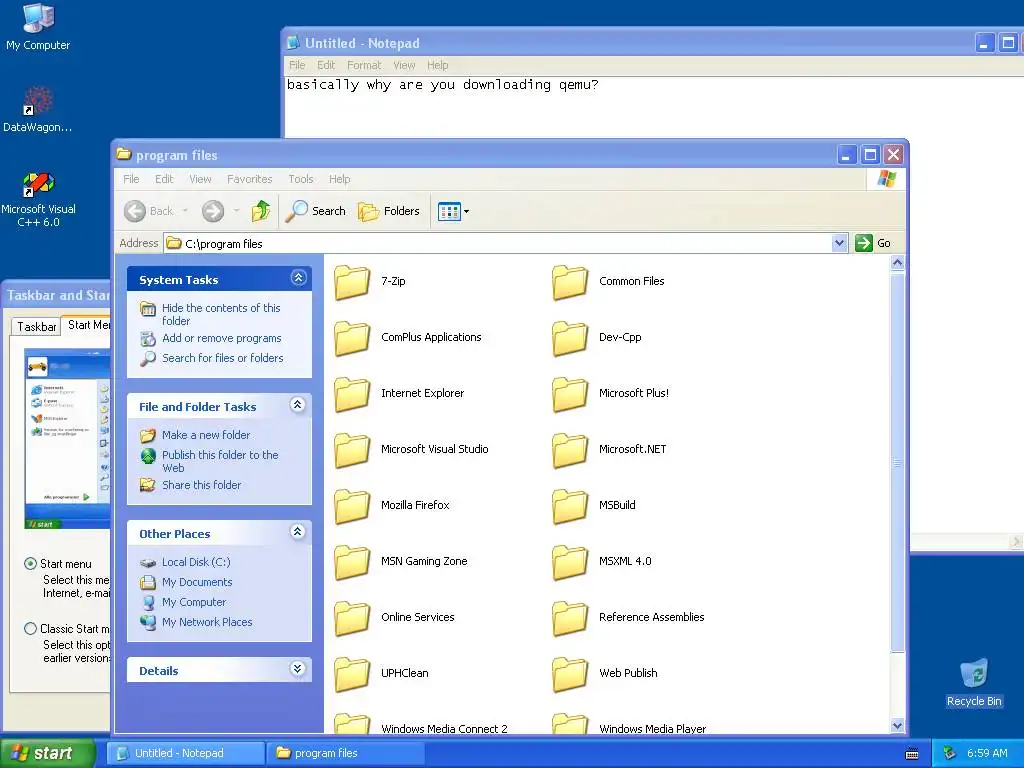Open My Computer desktop icon
Image resolution: width=1024 pixels, height=768 pixels.
click(x=38, y=26)
